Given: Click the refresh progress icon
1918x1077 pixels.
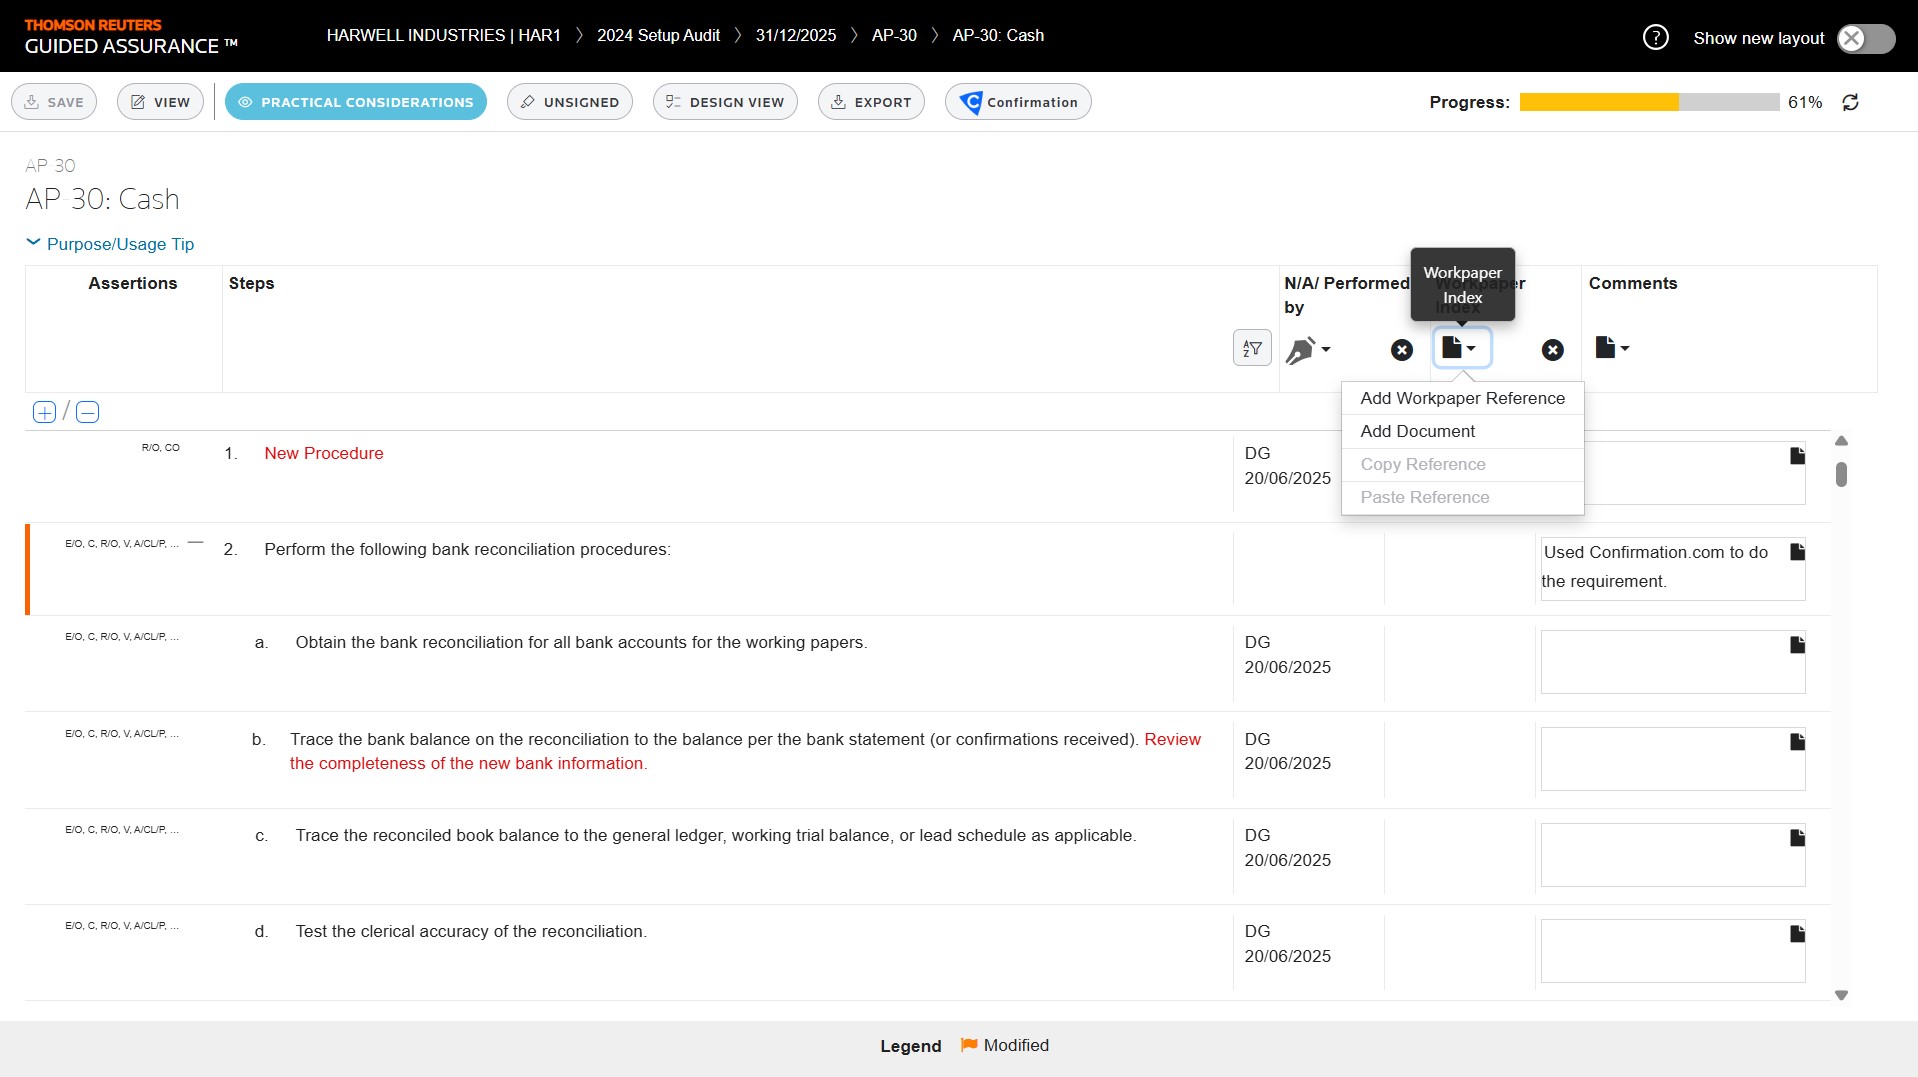Looking at the screenshot, I should pos(1850,102).
